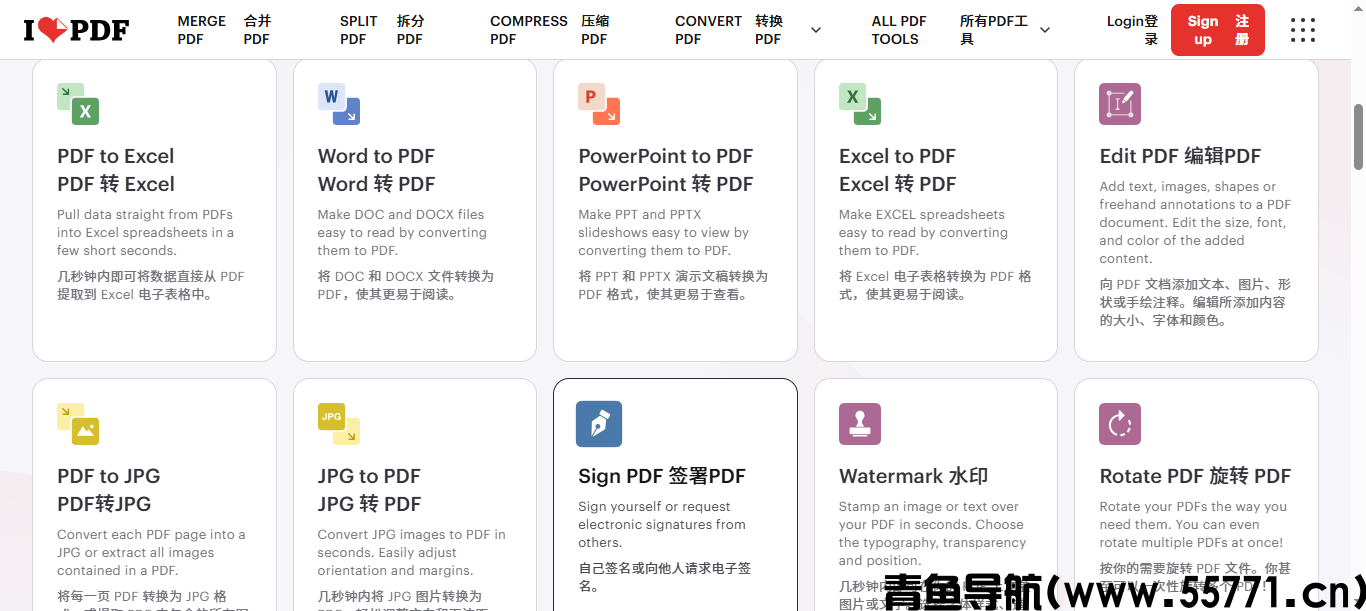Select the PowerPoint to PDF icon
The width and height of the screenshot is (1366, 611).
(x=599, y=104)
